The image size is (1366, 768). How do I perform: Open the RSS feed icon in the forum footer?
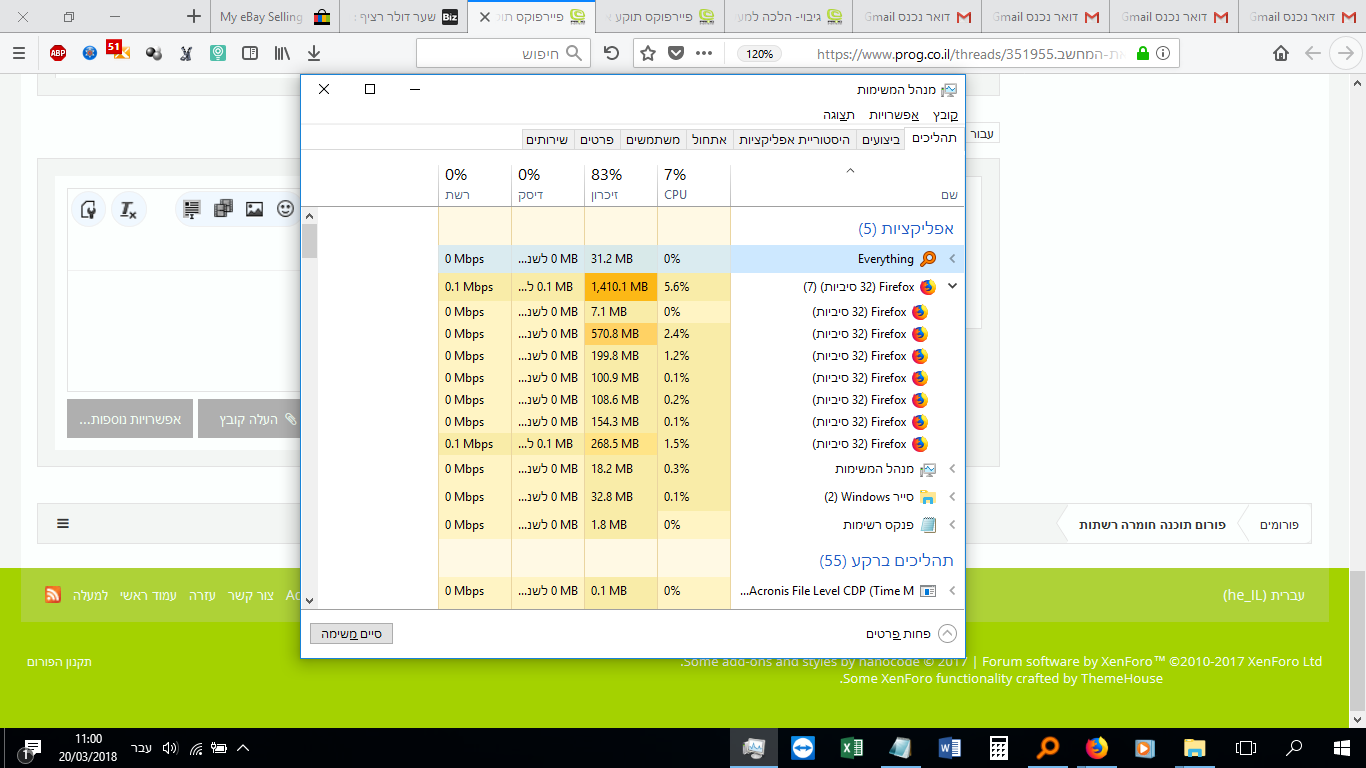tap(53, 595)
